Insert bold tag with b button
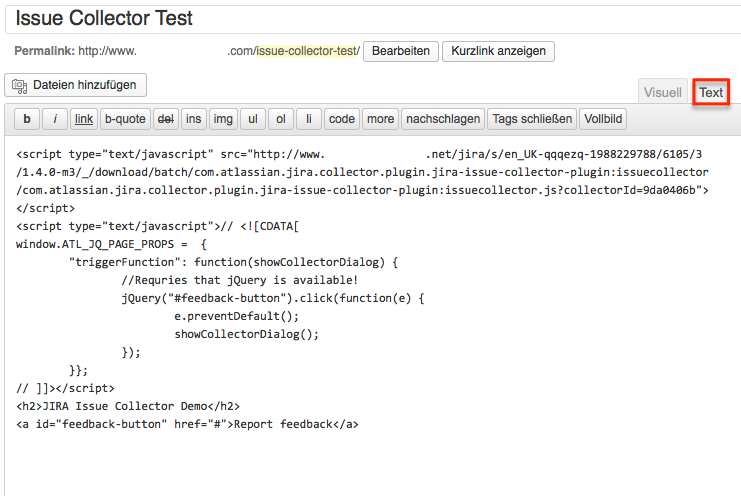 click(27, 119)
